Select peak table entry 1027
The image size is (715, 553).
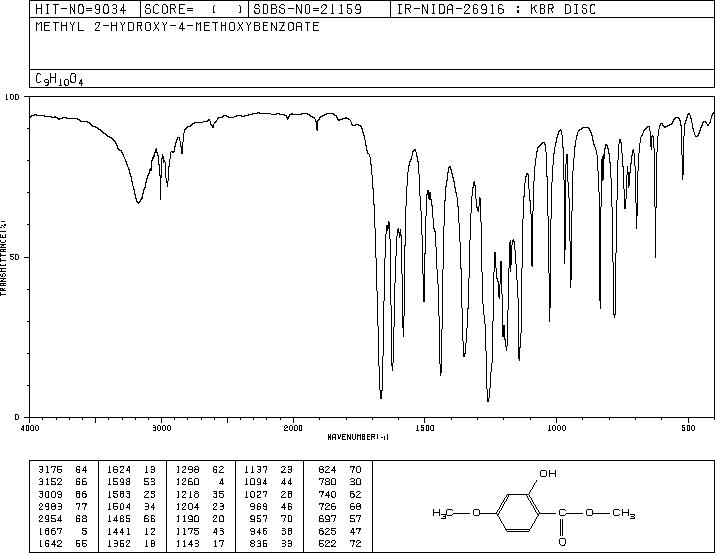256,494
